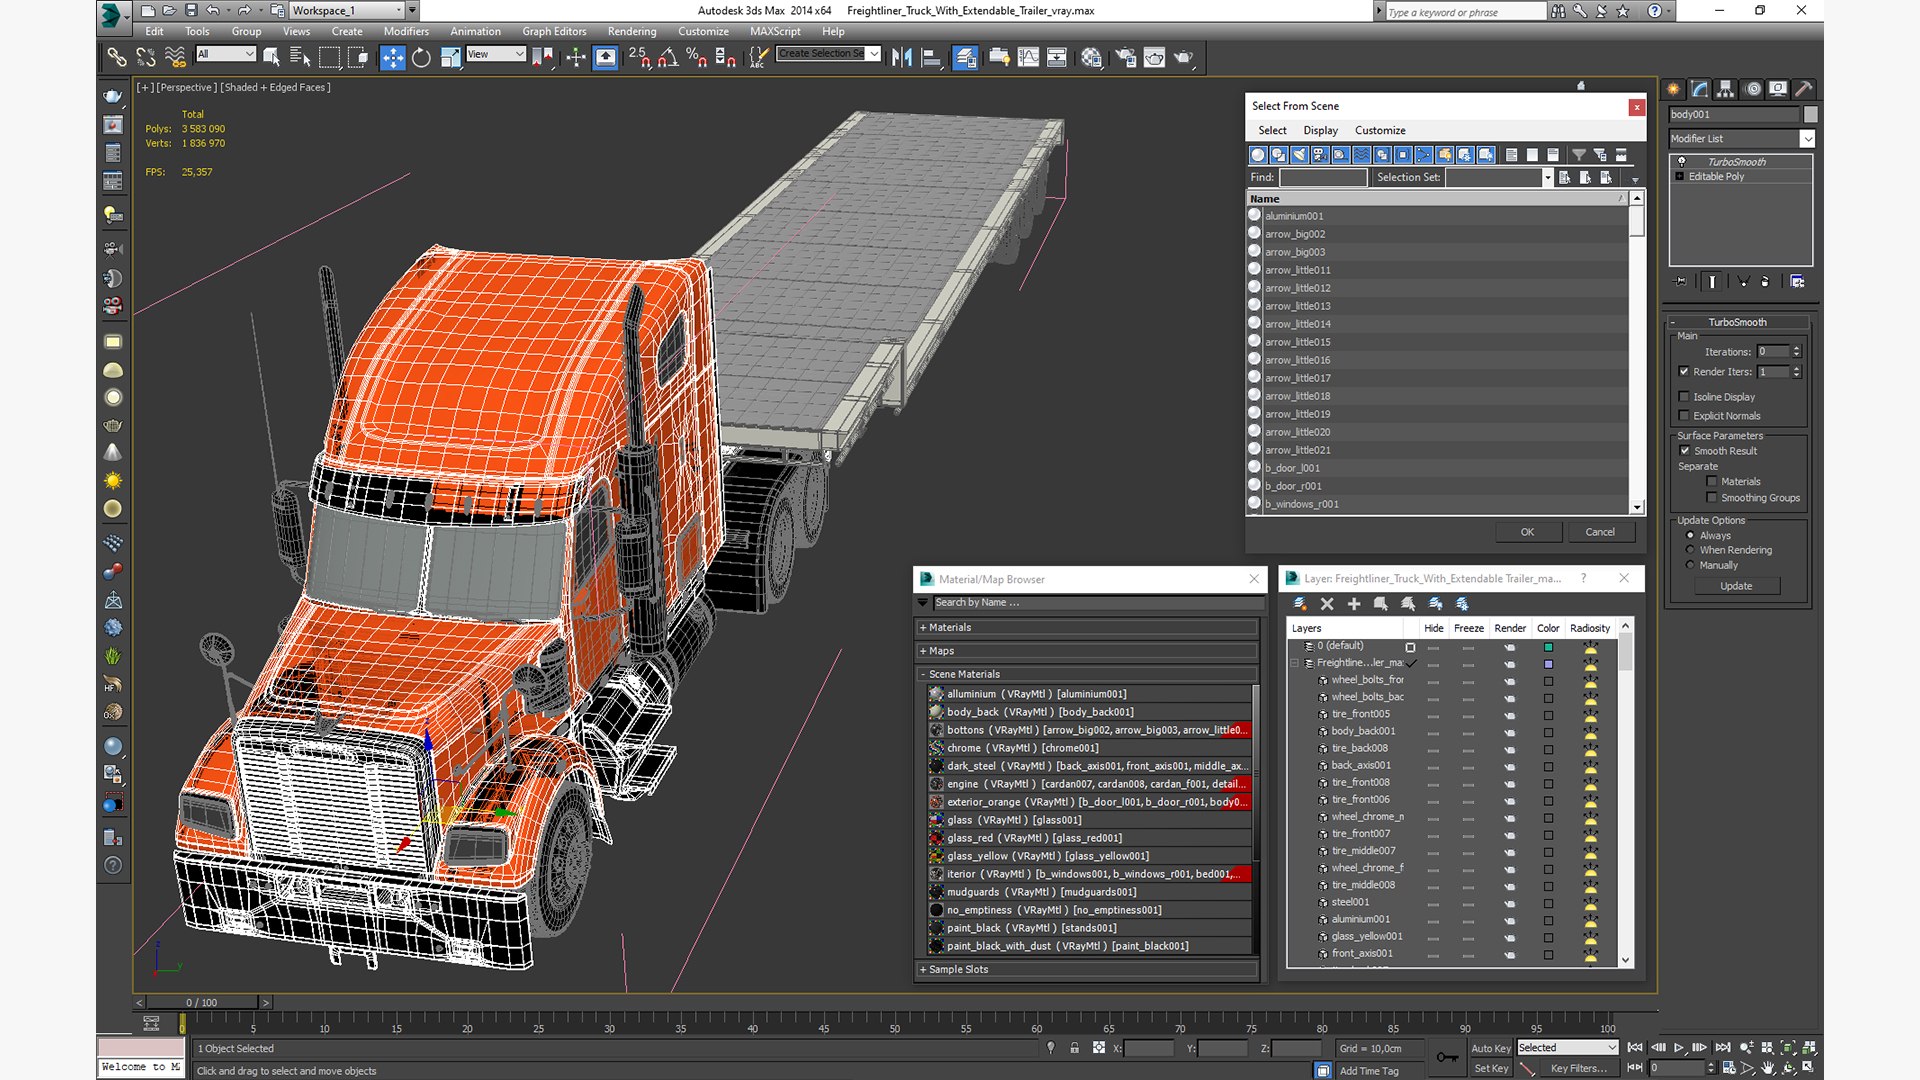Click Configure Modifier Sets icon
The width and height of the screenshot is (1920, 1080).
1797,282
